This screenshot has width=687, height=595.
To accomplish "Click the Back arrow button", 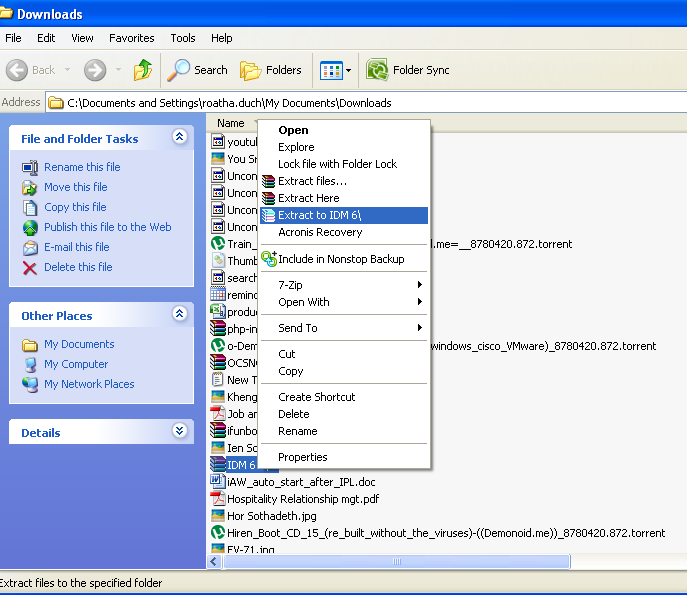I will tap(17, 70).
